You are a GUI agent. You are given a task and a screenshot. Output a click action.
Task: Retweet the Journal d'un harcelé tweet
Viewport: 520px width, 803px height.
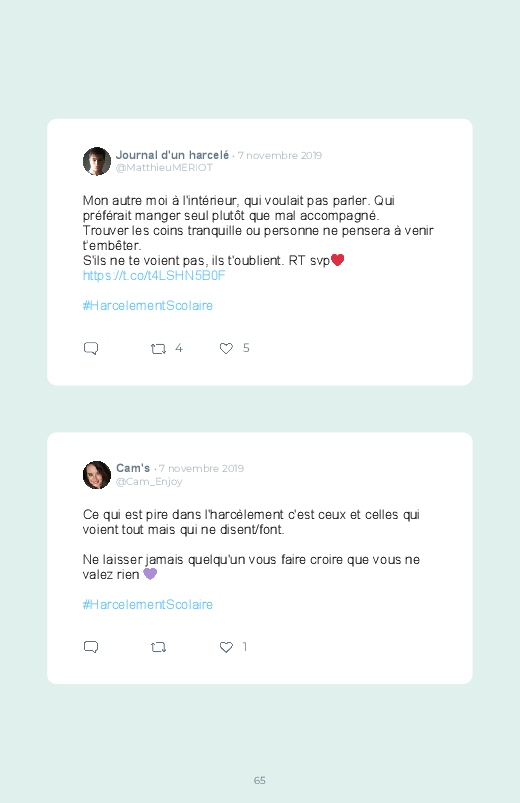coord(158,349)
